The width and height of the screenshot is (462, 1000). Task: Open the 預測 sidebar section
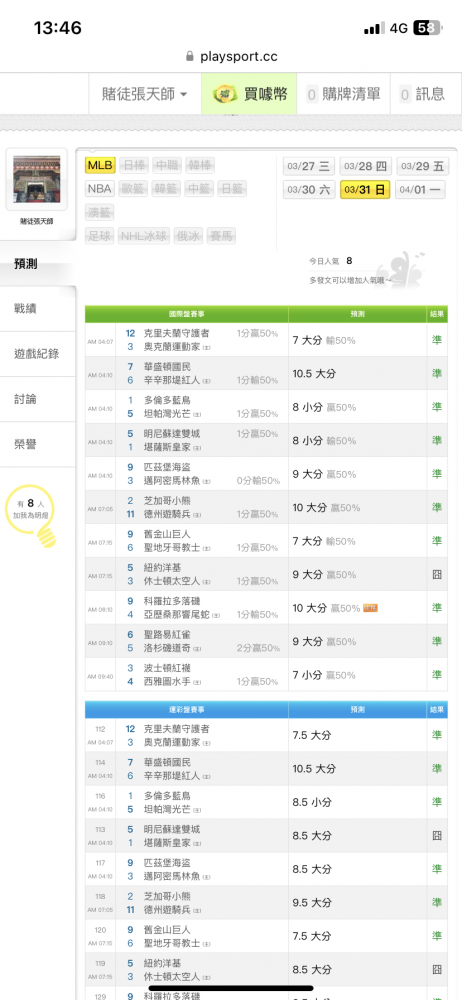pyautogui.click(x=38, y=264)
